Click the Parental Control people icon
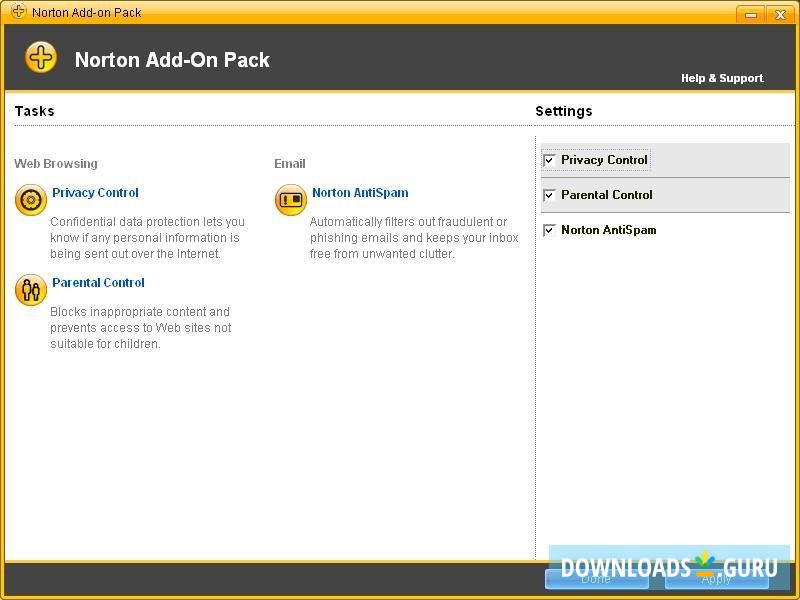 (31, 289)
